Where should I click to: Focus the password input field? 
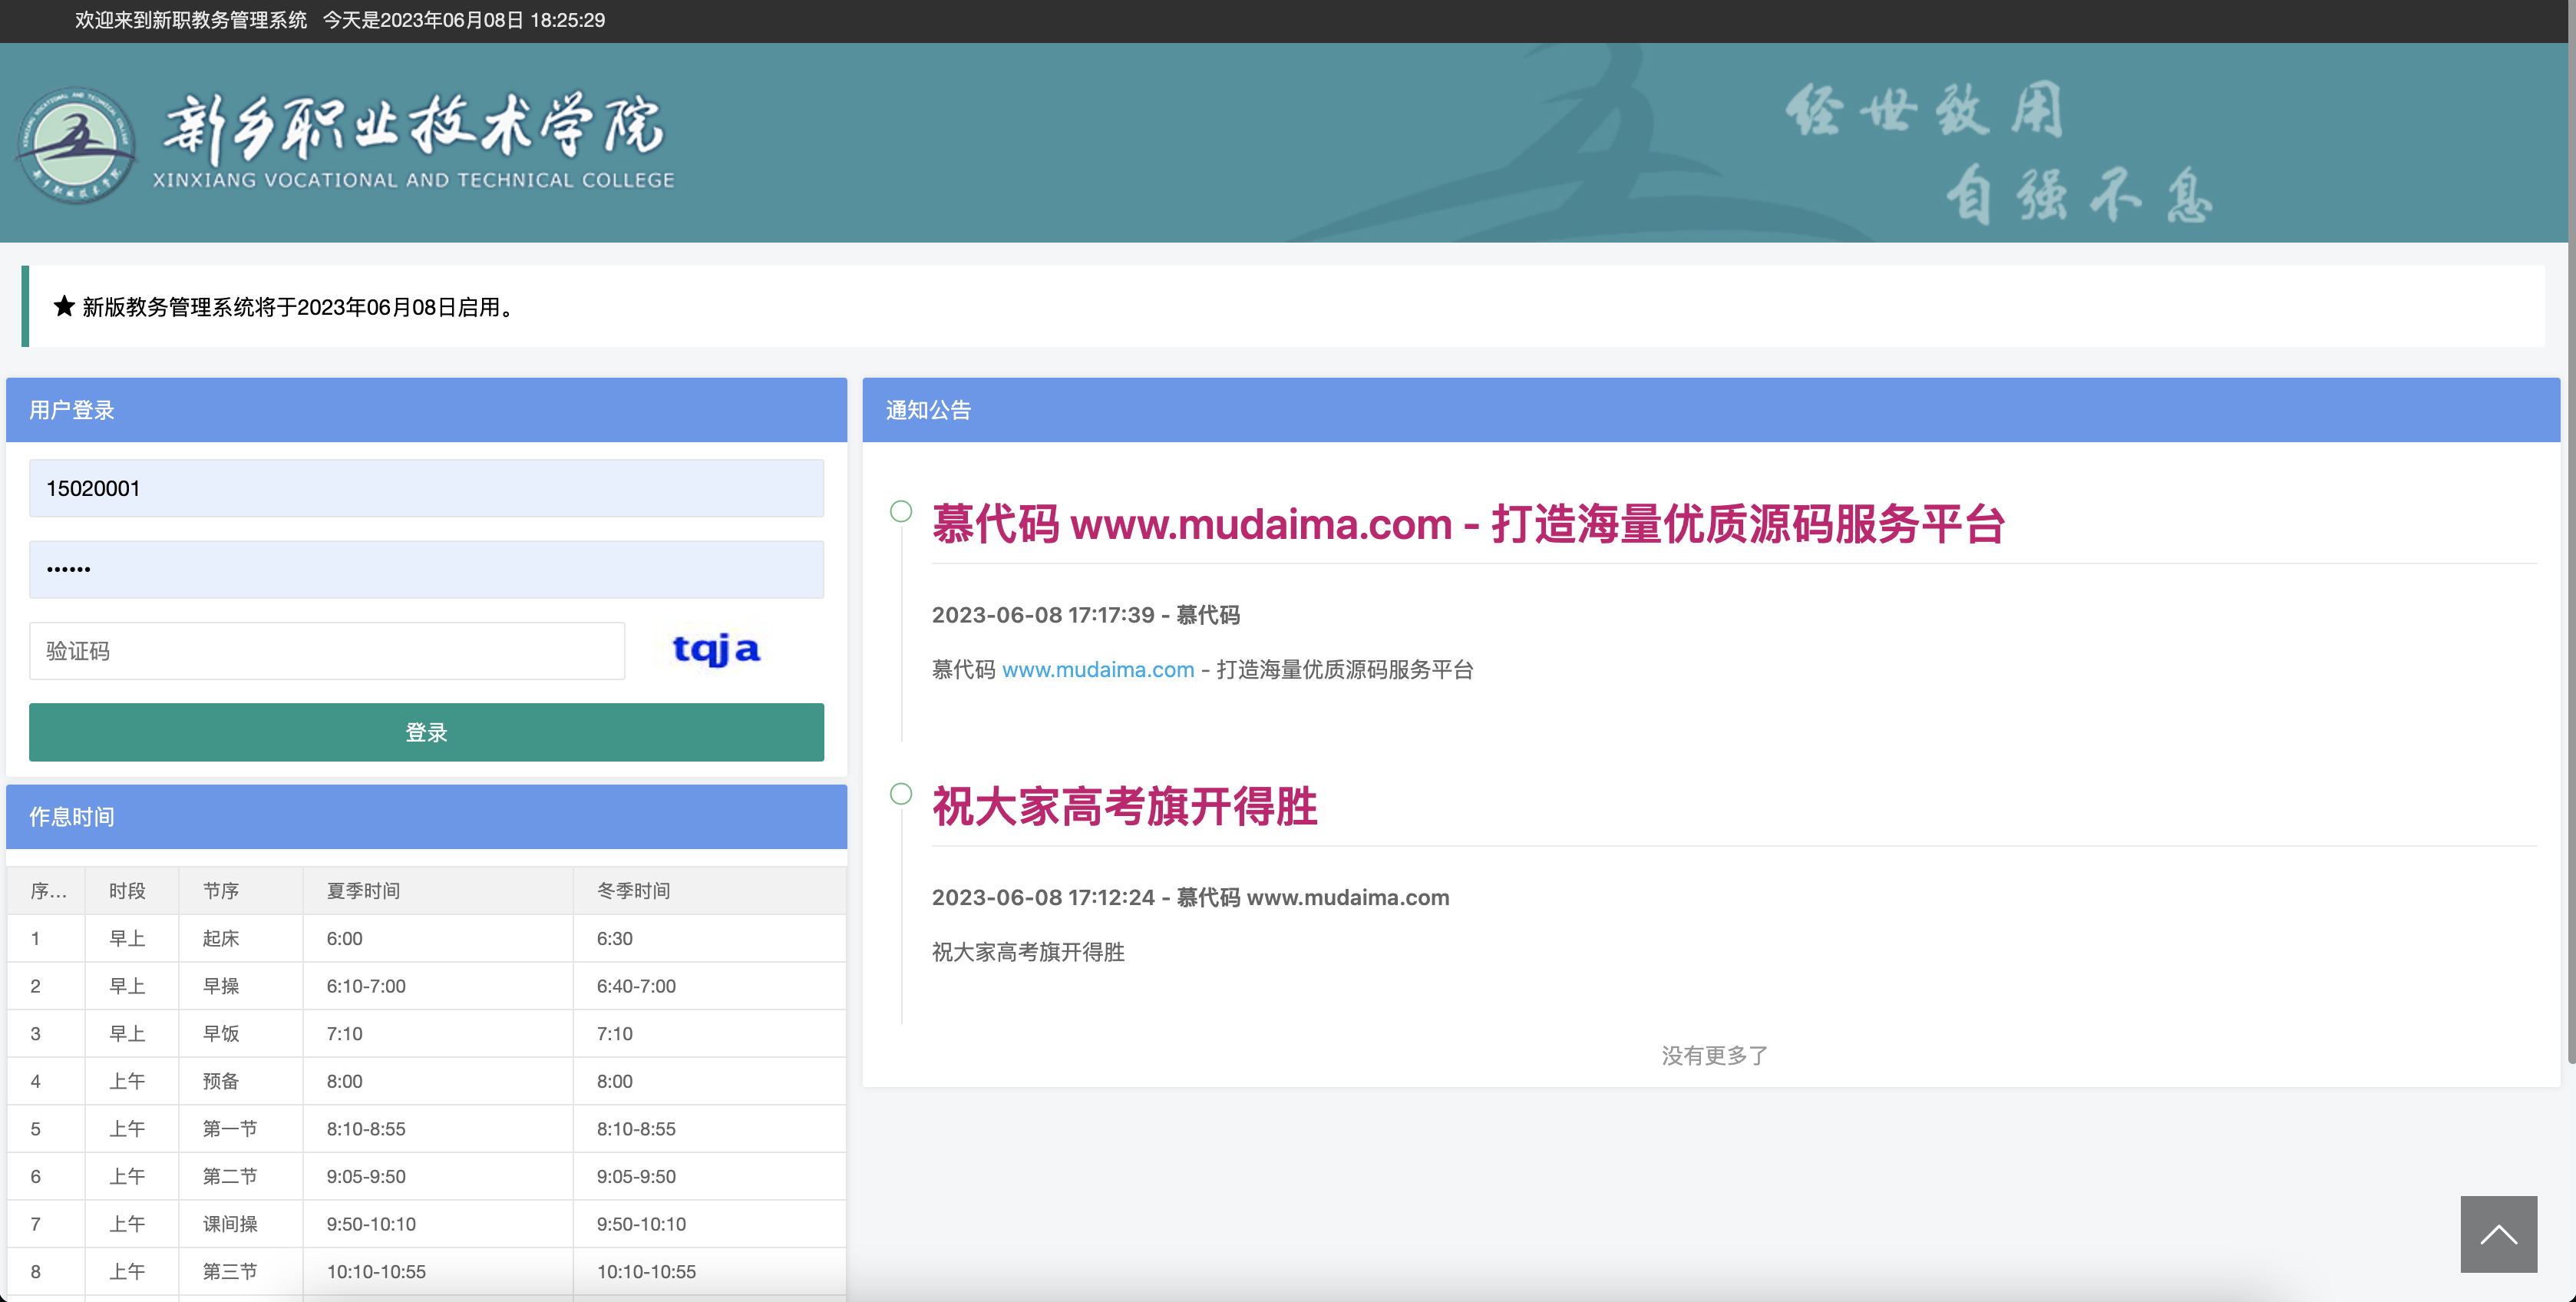click(426, 569)
